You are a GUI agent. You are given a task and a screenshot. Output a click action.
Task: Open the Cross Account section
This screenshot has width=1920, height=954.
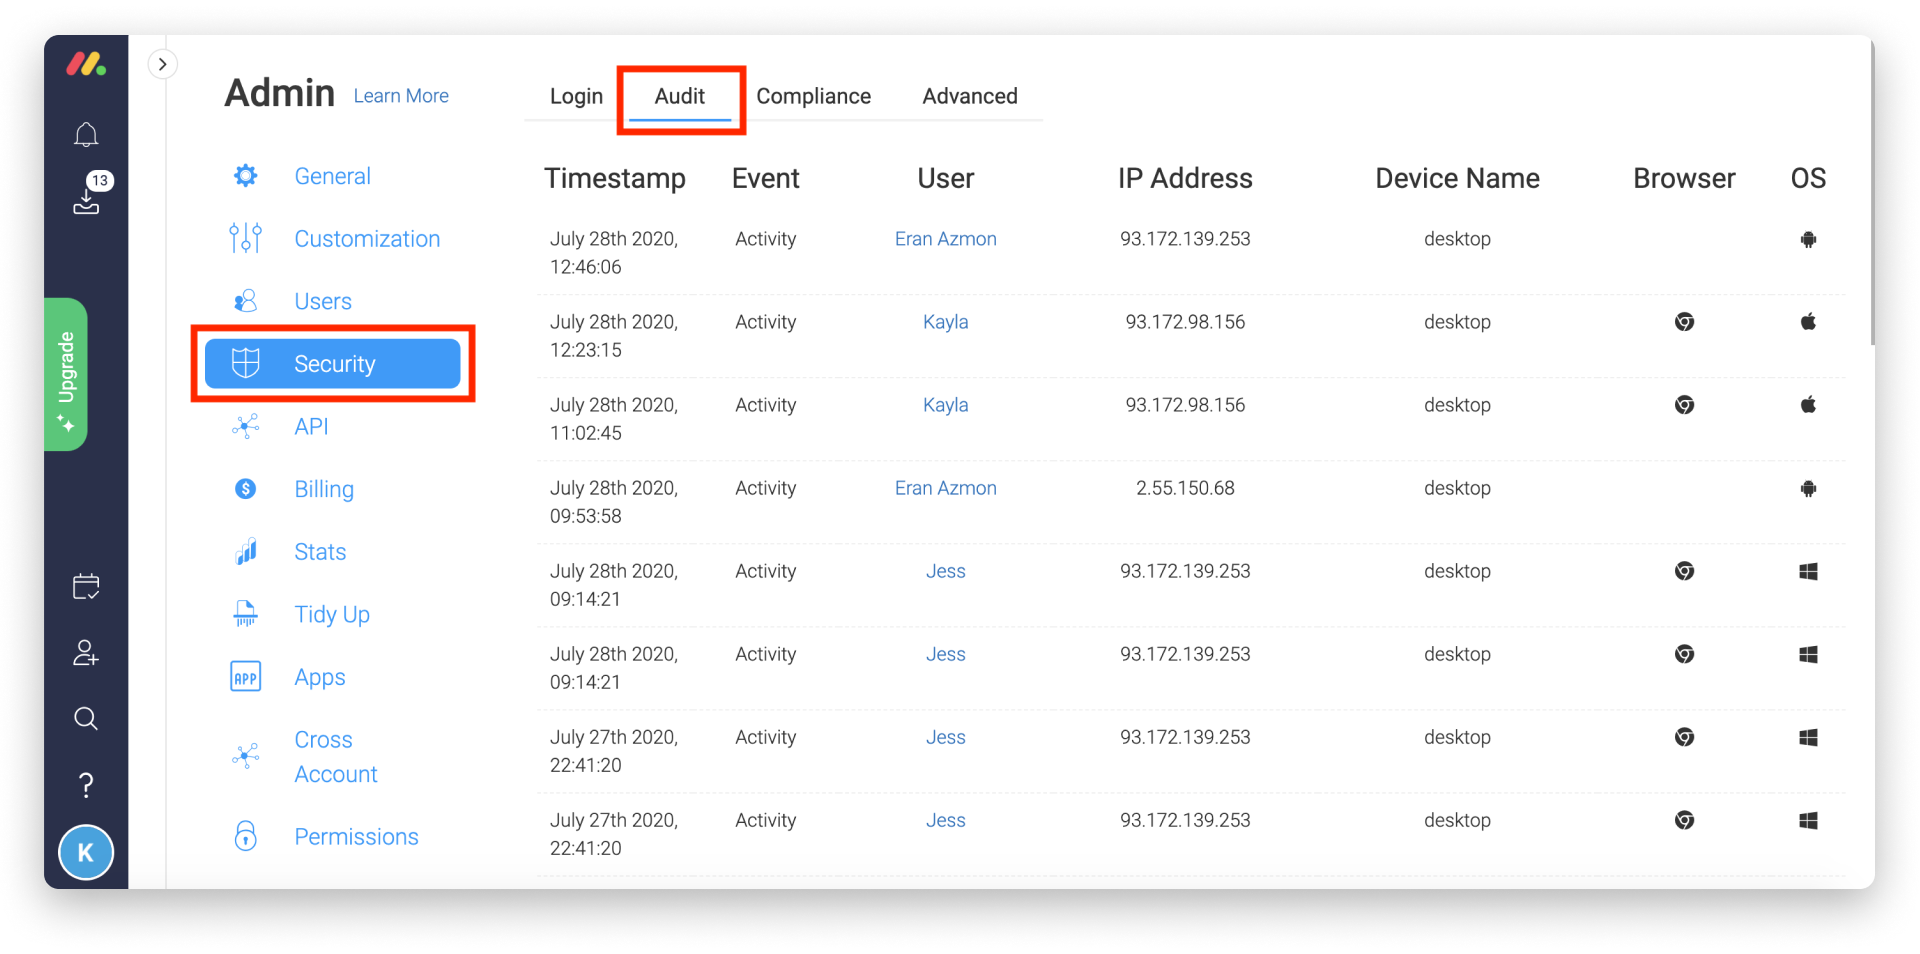pyautogui.click(x=336, y=757)
